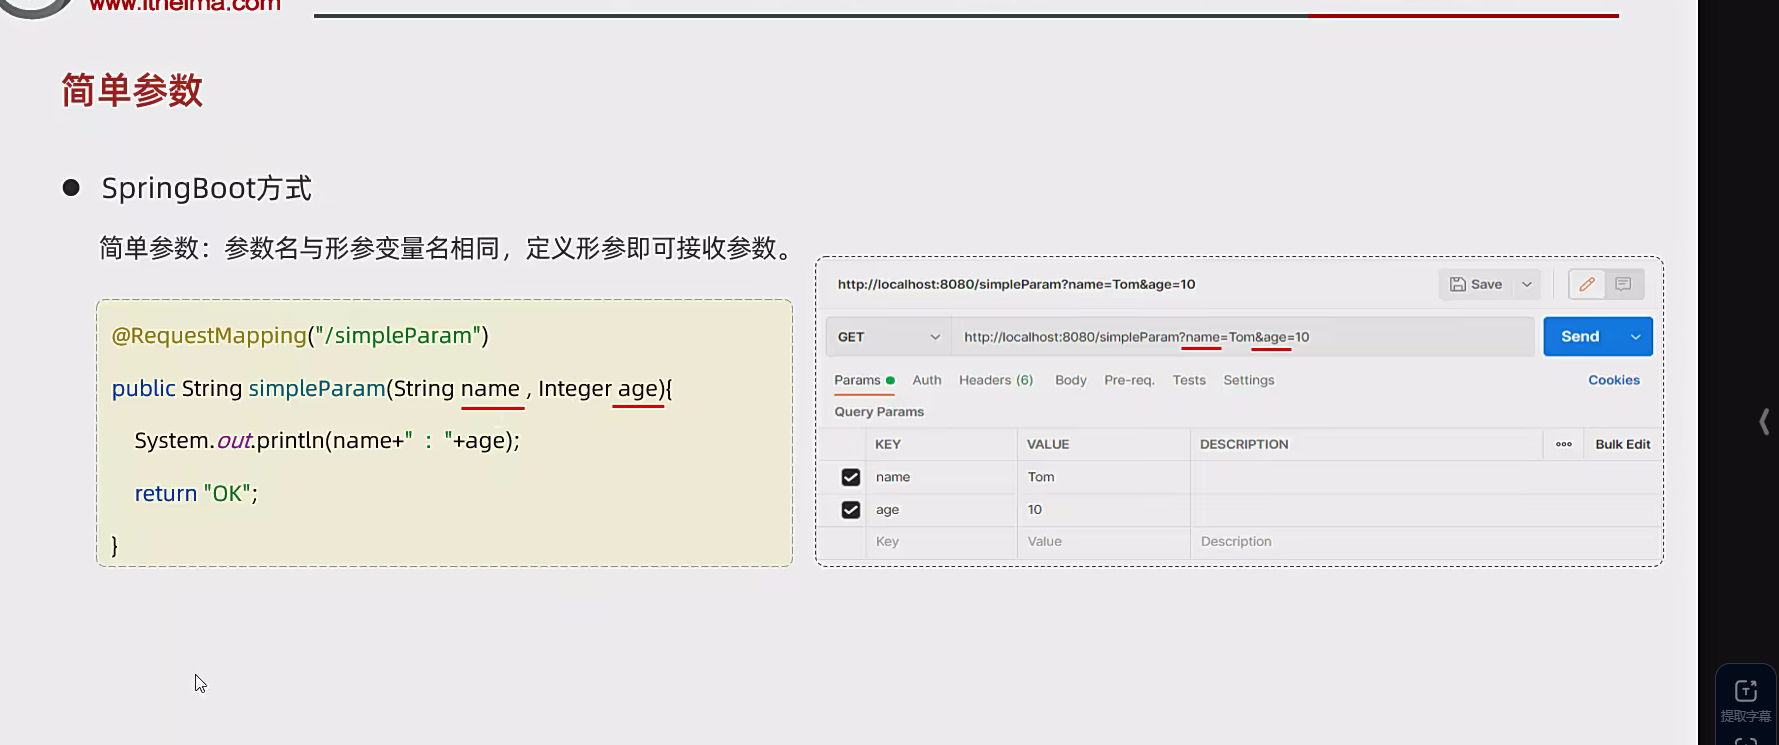Click the DESCRIPTION column header
Viewport: 1779px width, 745px height.
1244,444
